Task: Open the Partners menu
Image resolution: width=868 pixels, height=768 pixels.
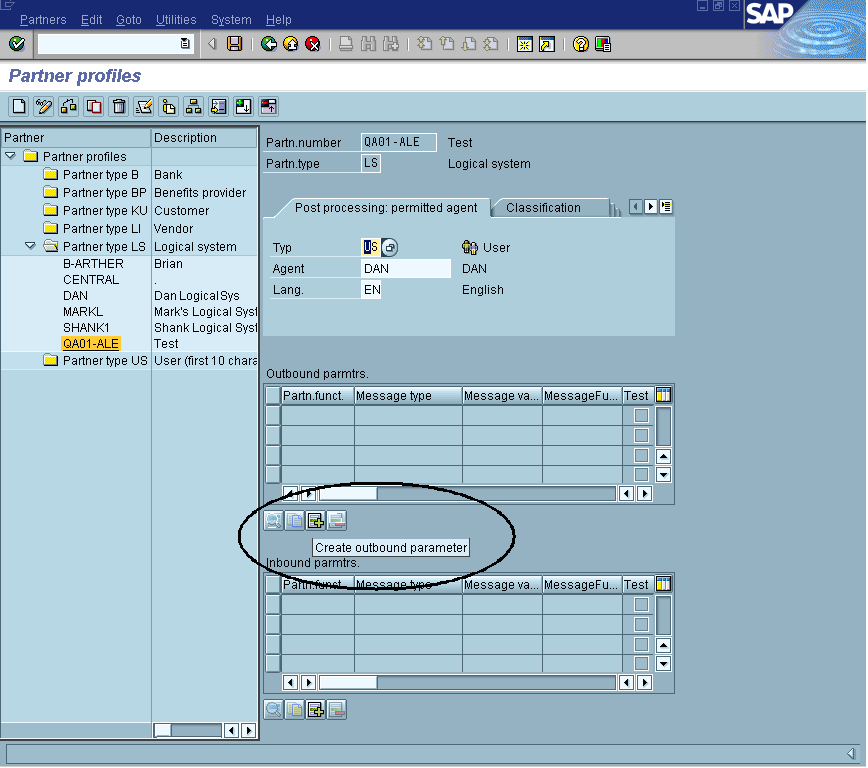Action: (43, 19)
